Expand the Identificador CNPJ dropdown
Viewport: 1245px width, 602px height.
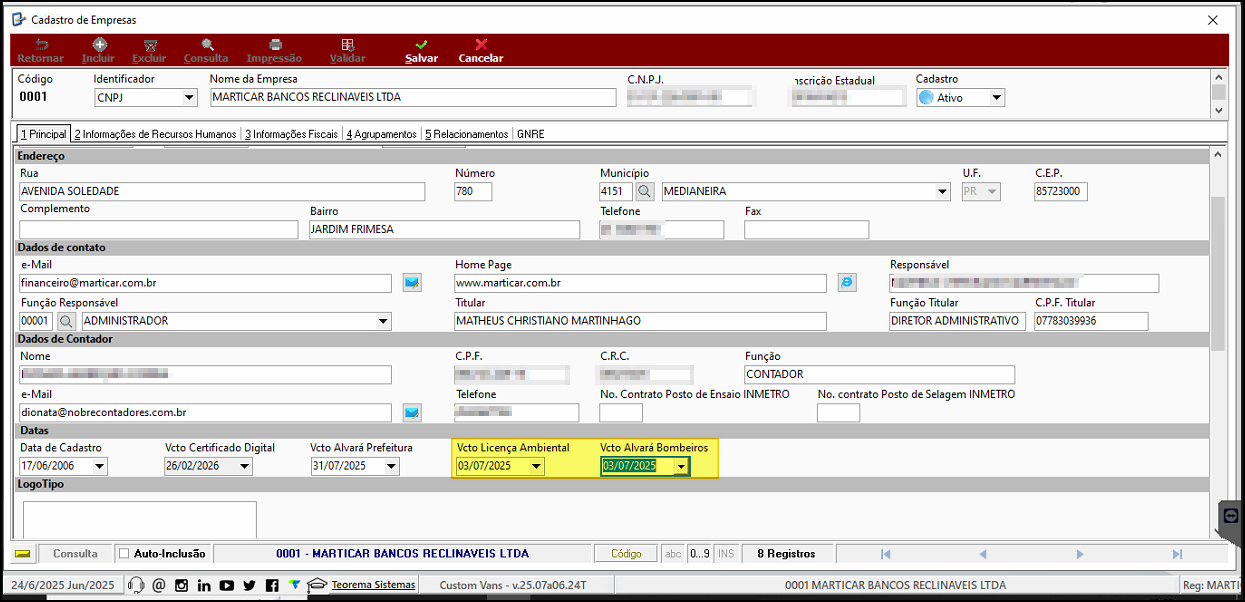coord(189,98)
